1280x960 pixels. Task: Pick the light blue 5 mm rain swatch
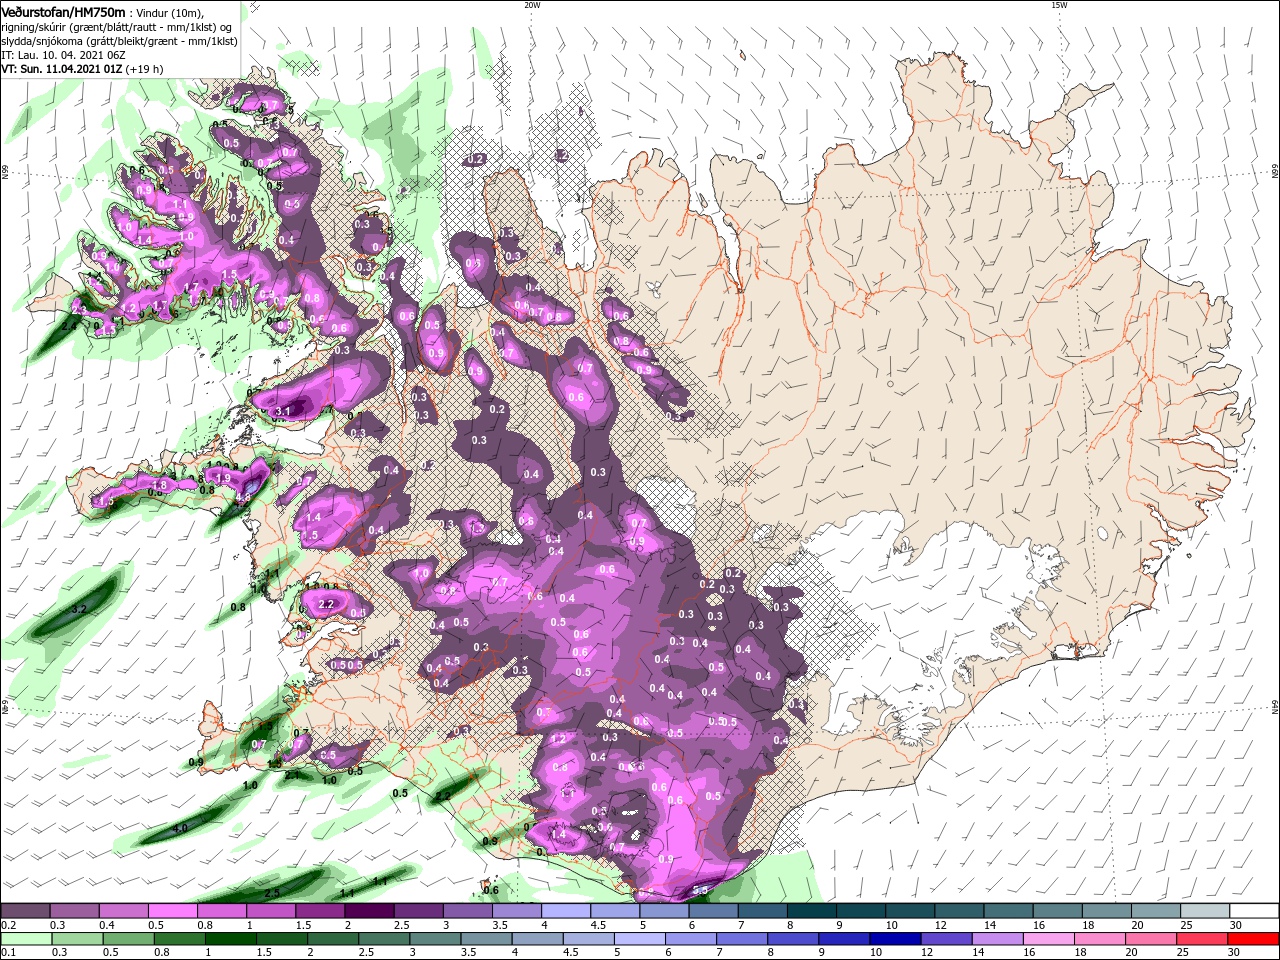[x=640, y=939]
